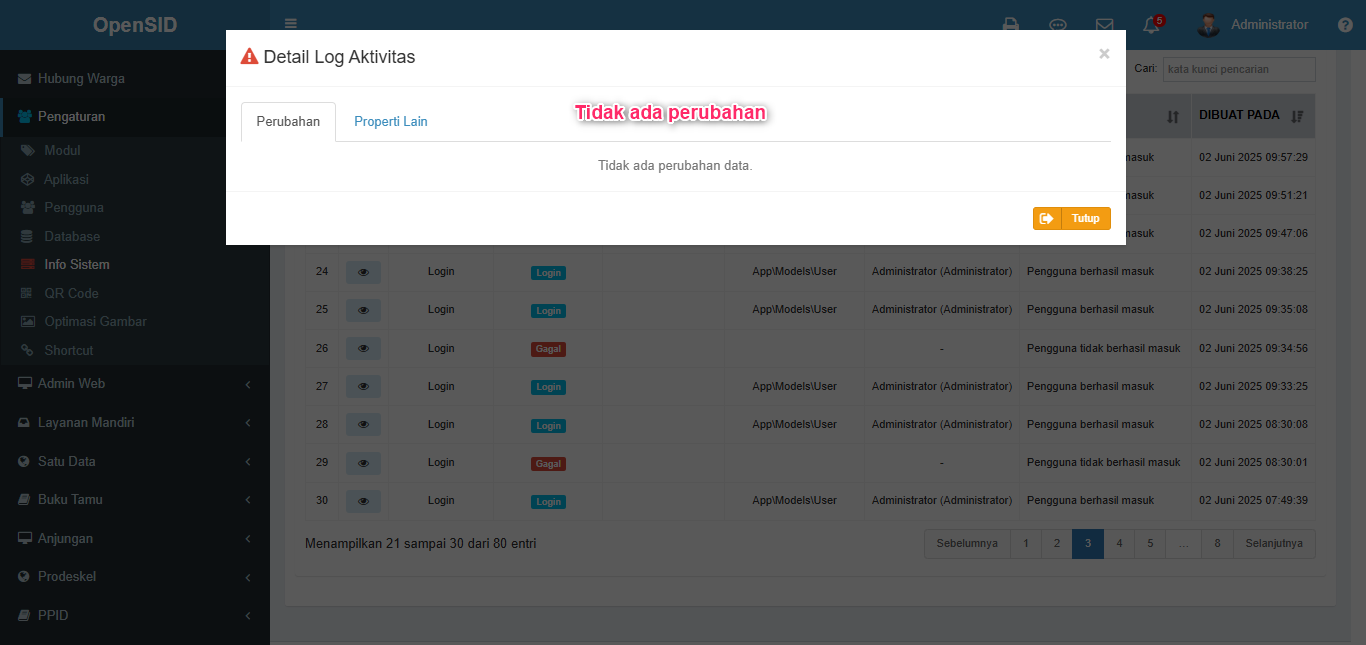Image resolution: width=1366 pixels, height=645 pixels.
Task: Expand the PPID menu
Action: click(x=135, y=615)
